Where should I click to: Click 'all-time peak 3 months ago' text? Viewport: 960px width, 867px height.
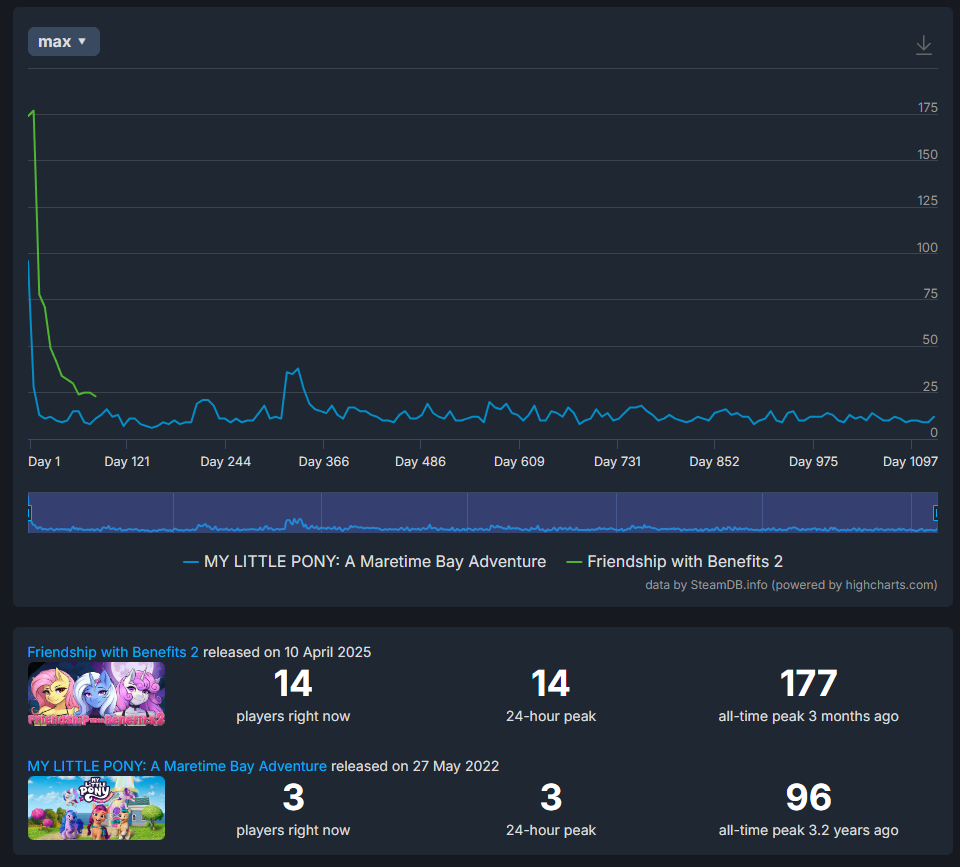[x=808, y=716]
